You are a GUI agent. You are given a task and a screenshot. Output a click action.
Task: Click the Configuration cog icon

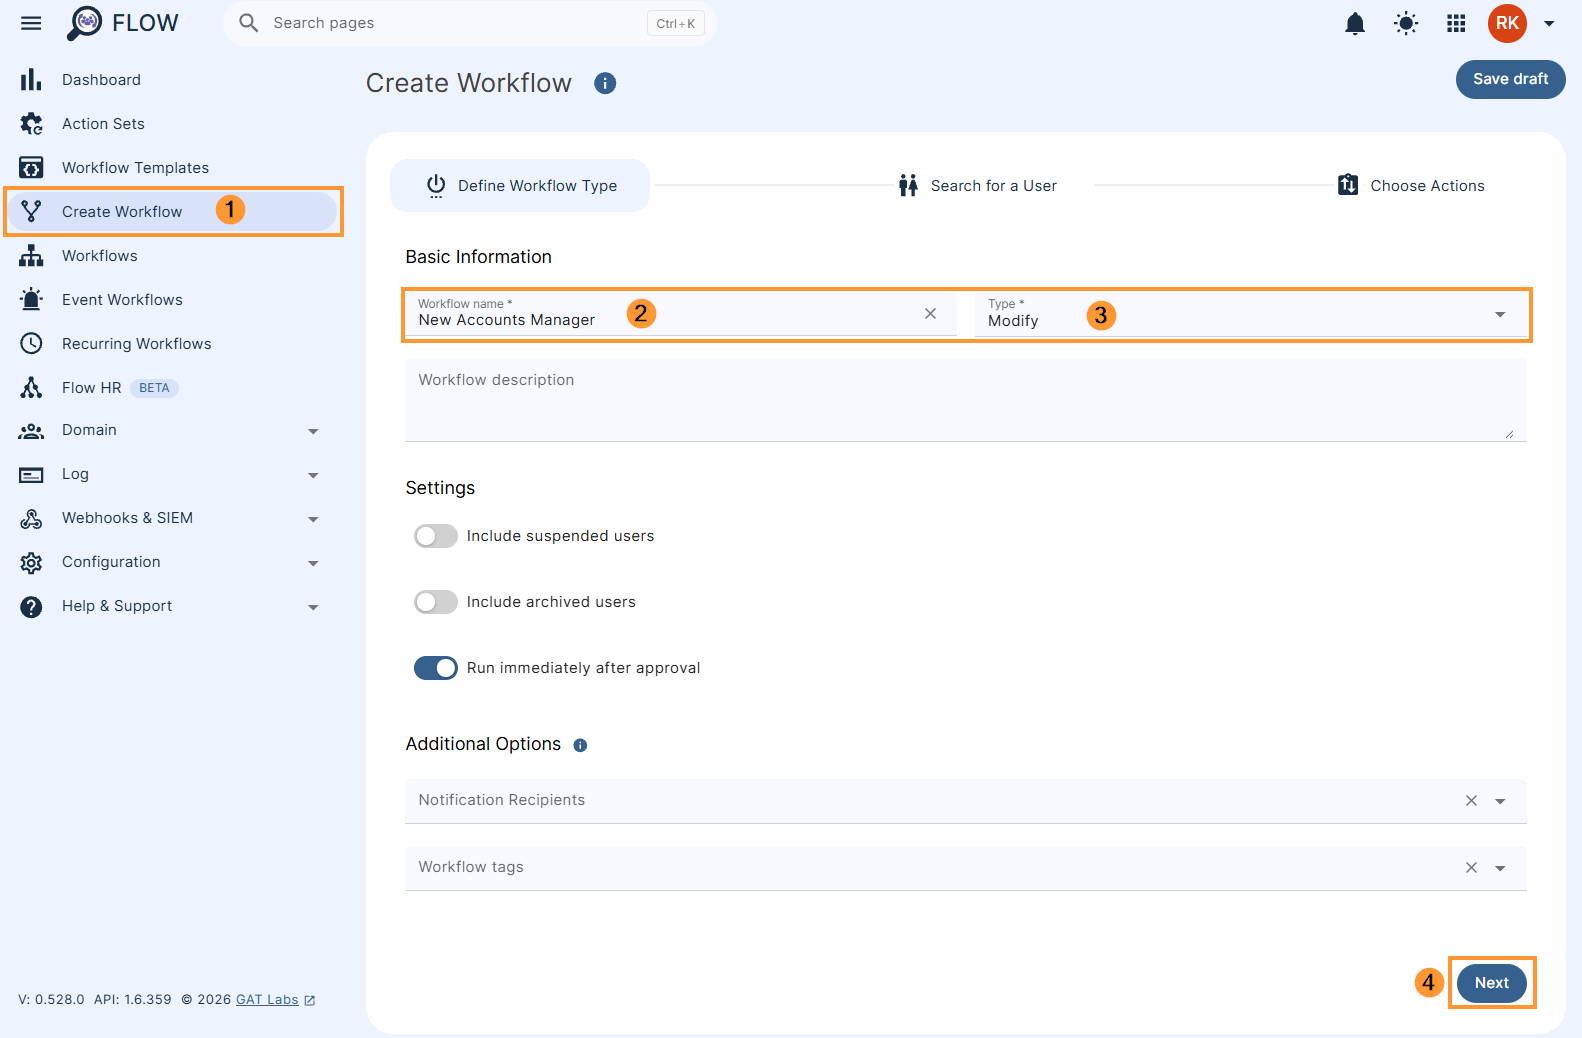(x=31, y=563)
